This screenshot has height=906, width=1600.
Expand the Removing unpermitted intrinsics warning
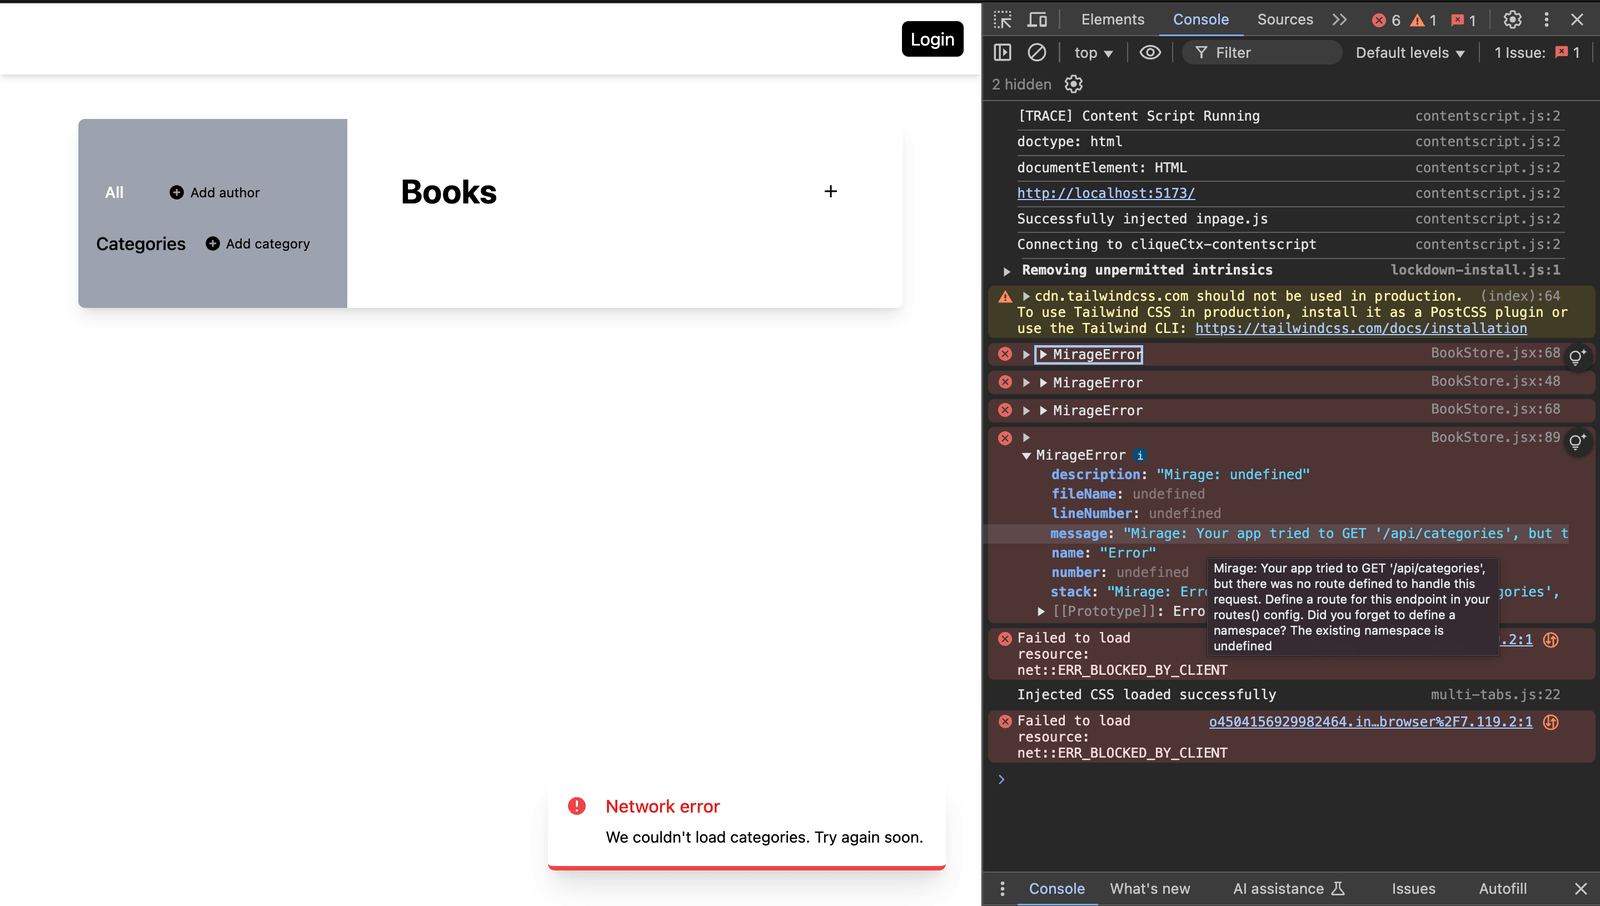click(x=1007, y=270)
